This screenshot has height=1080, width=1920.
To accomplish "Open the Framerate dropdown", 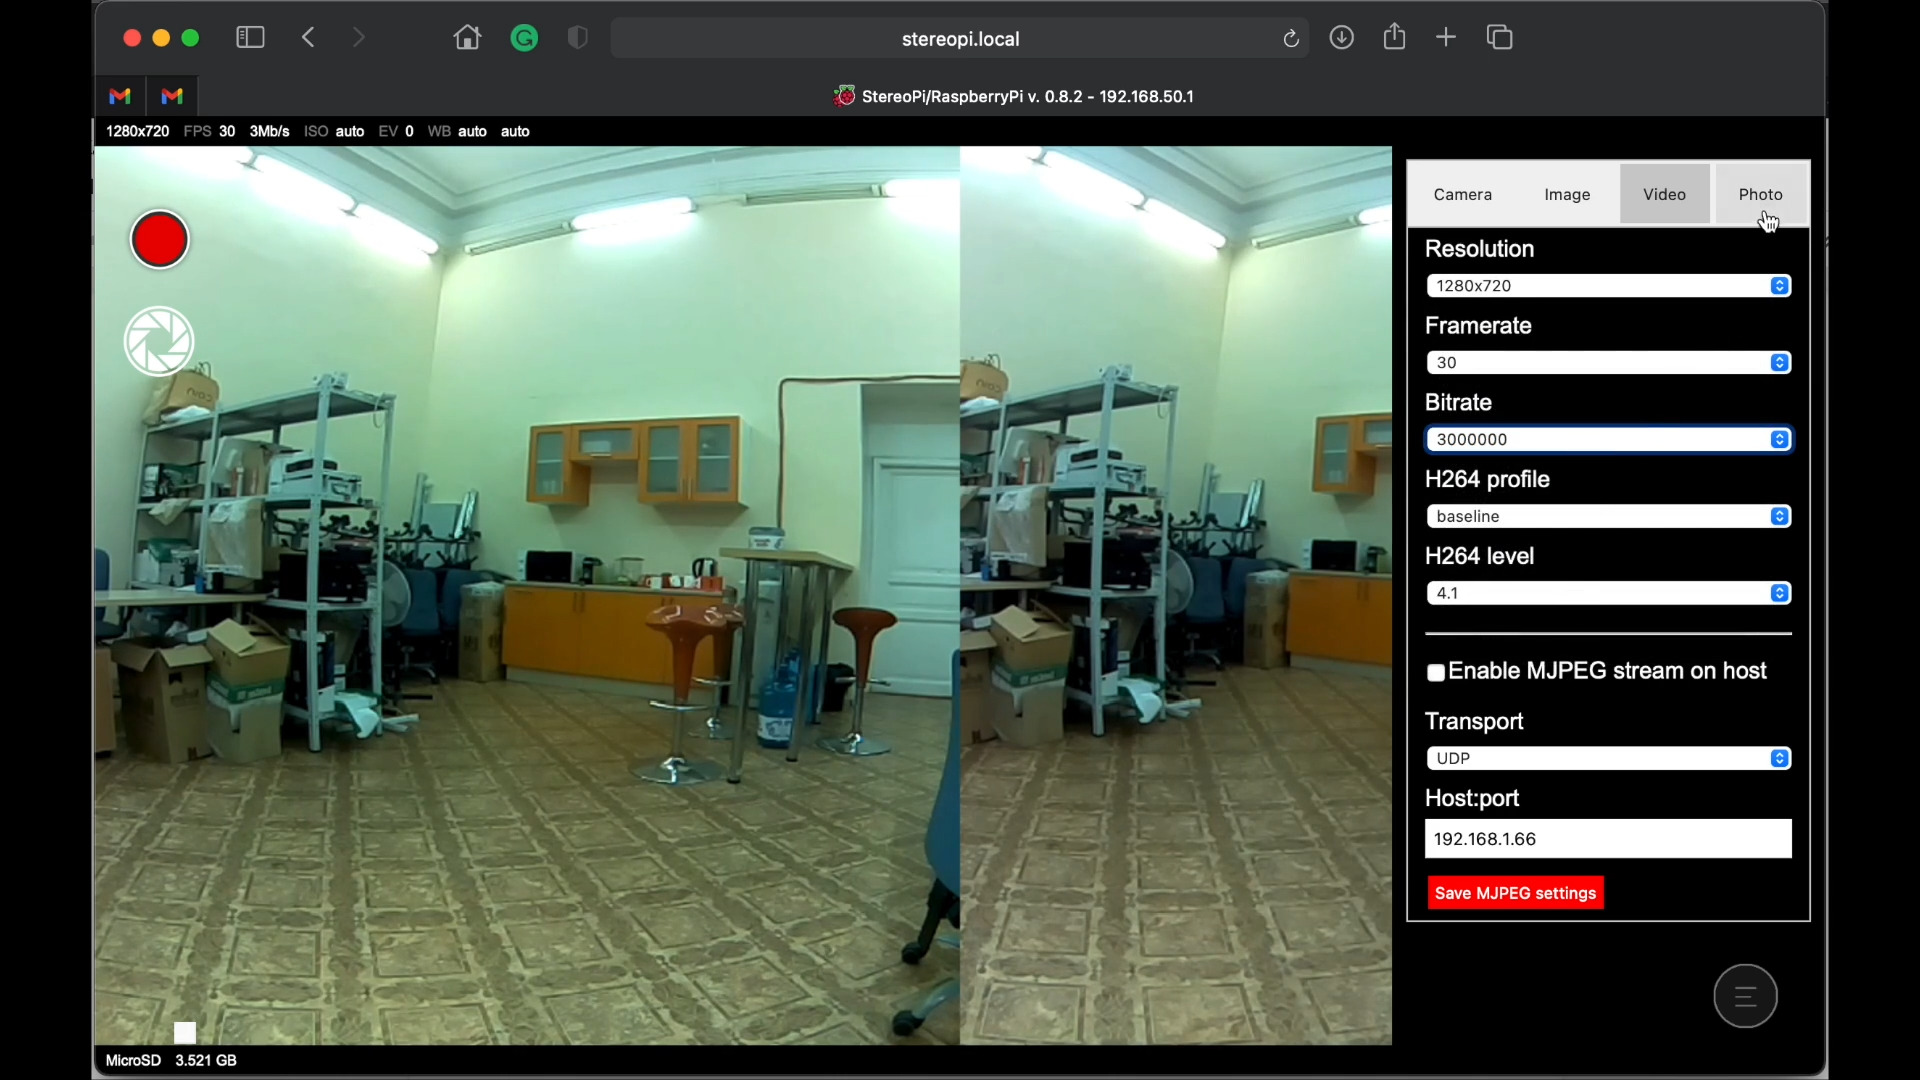I will pyautogui.click(x=1608, y=363).
